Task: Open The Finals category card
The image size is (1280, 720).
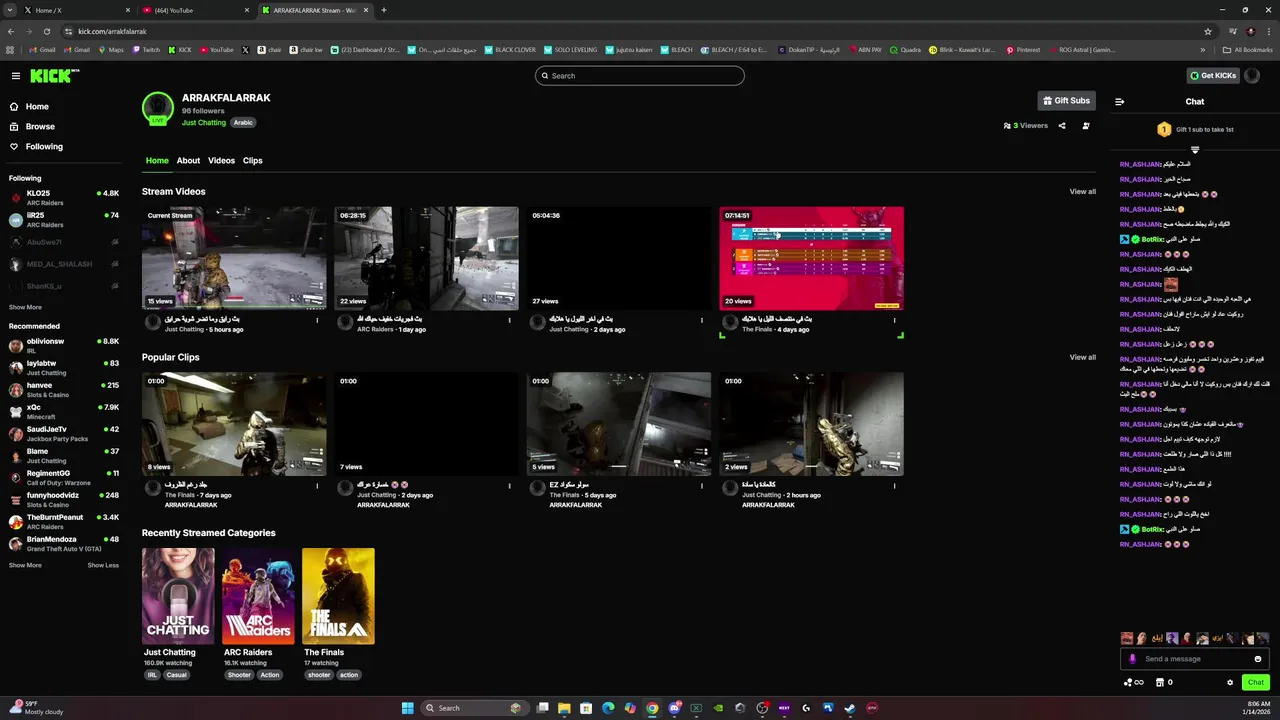Action: (338, 596)
